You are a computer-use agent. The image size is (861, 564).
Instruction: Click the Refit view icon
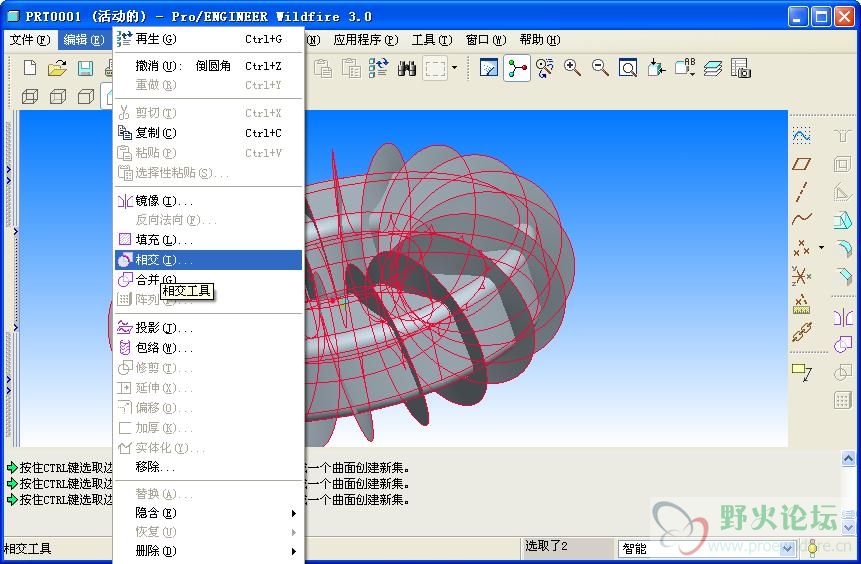point(628,68)
